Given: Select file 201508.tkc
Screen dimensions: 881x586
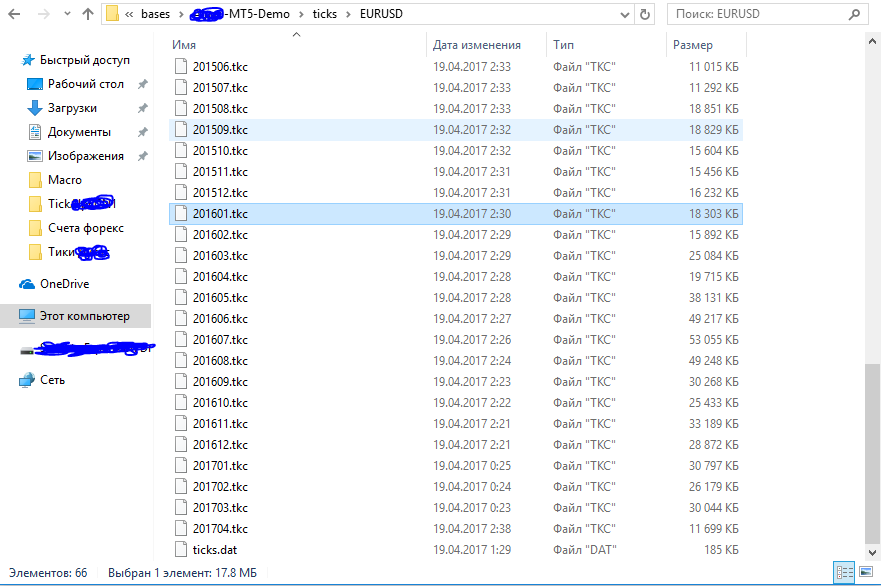Looking at the screenshot, I should (456, 109).
